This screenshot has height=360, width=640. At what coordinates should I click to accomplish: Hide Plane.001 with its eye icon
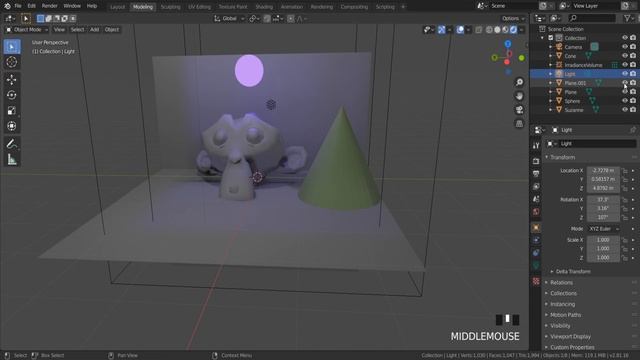624,83
